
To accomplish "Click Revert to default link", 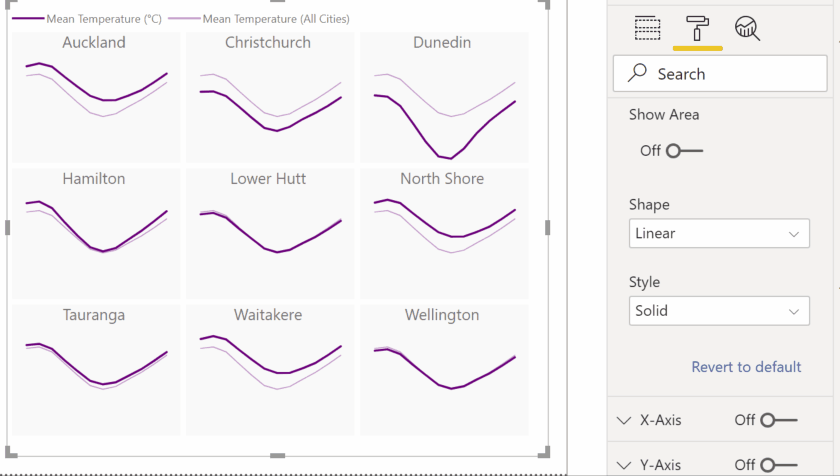I will 746,367.
